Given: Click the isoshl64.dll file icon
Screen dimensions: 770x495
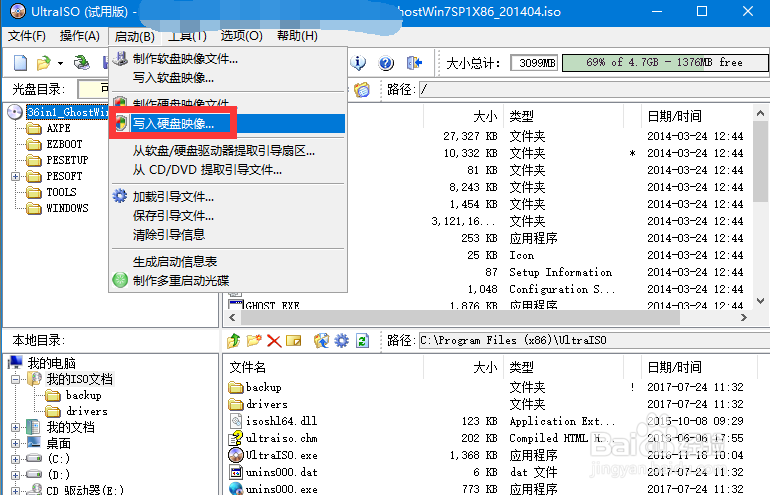Looking at the screenshot, I should point(236,421).
